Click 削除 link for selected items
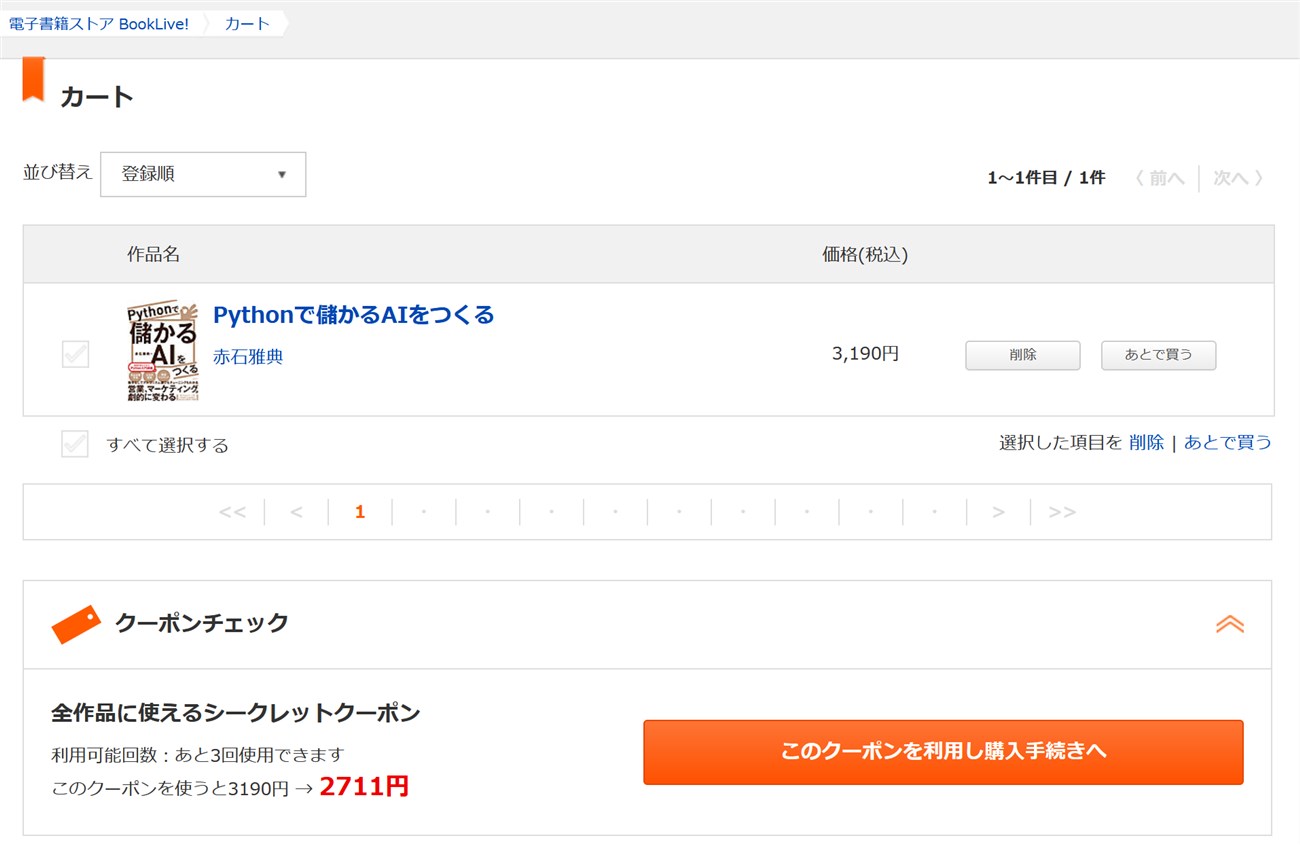 pyautogui.click(x=1146, y=442)
